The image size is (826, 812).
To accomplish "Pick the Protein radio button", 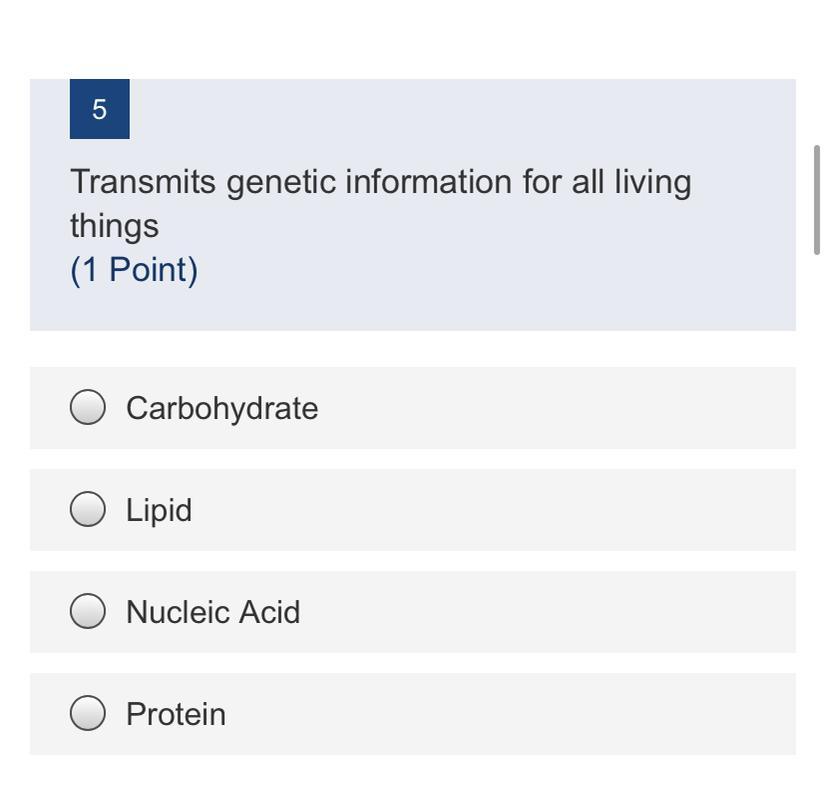I will [x=88, y=714].
